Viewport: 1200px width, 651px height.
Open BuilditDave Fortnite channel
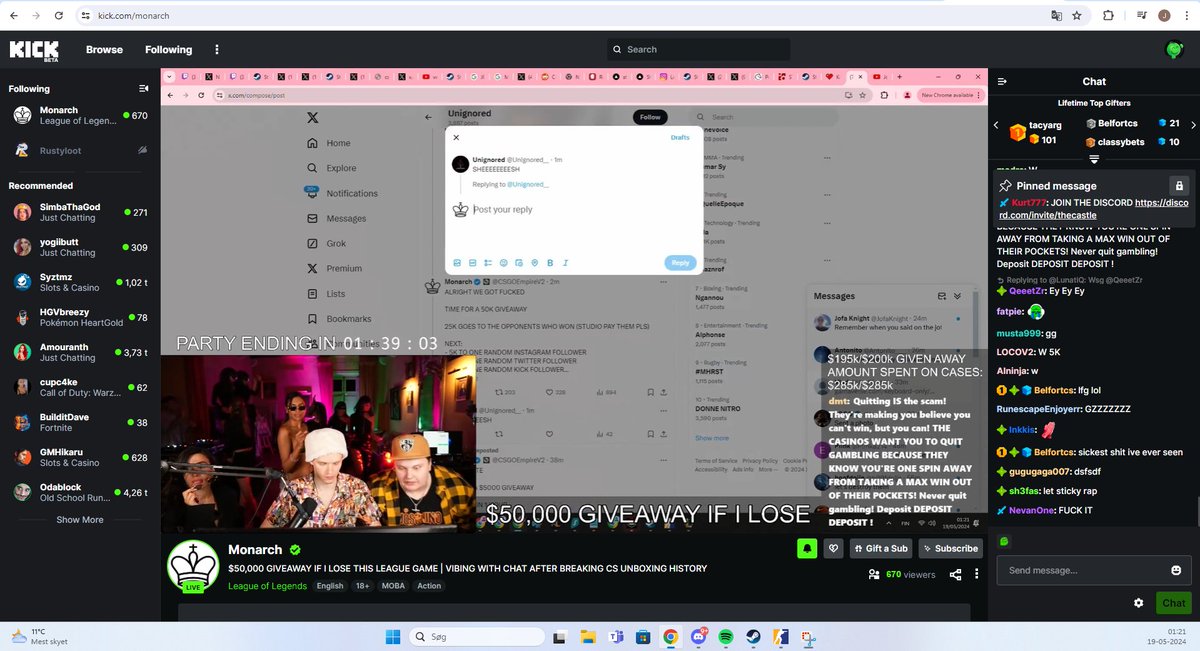click(x=80, y=422)
